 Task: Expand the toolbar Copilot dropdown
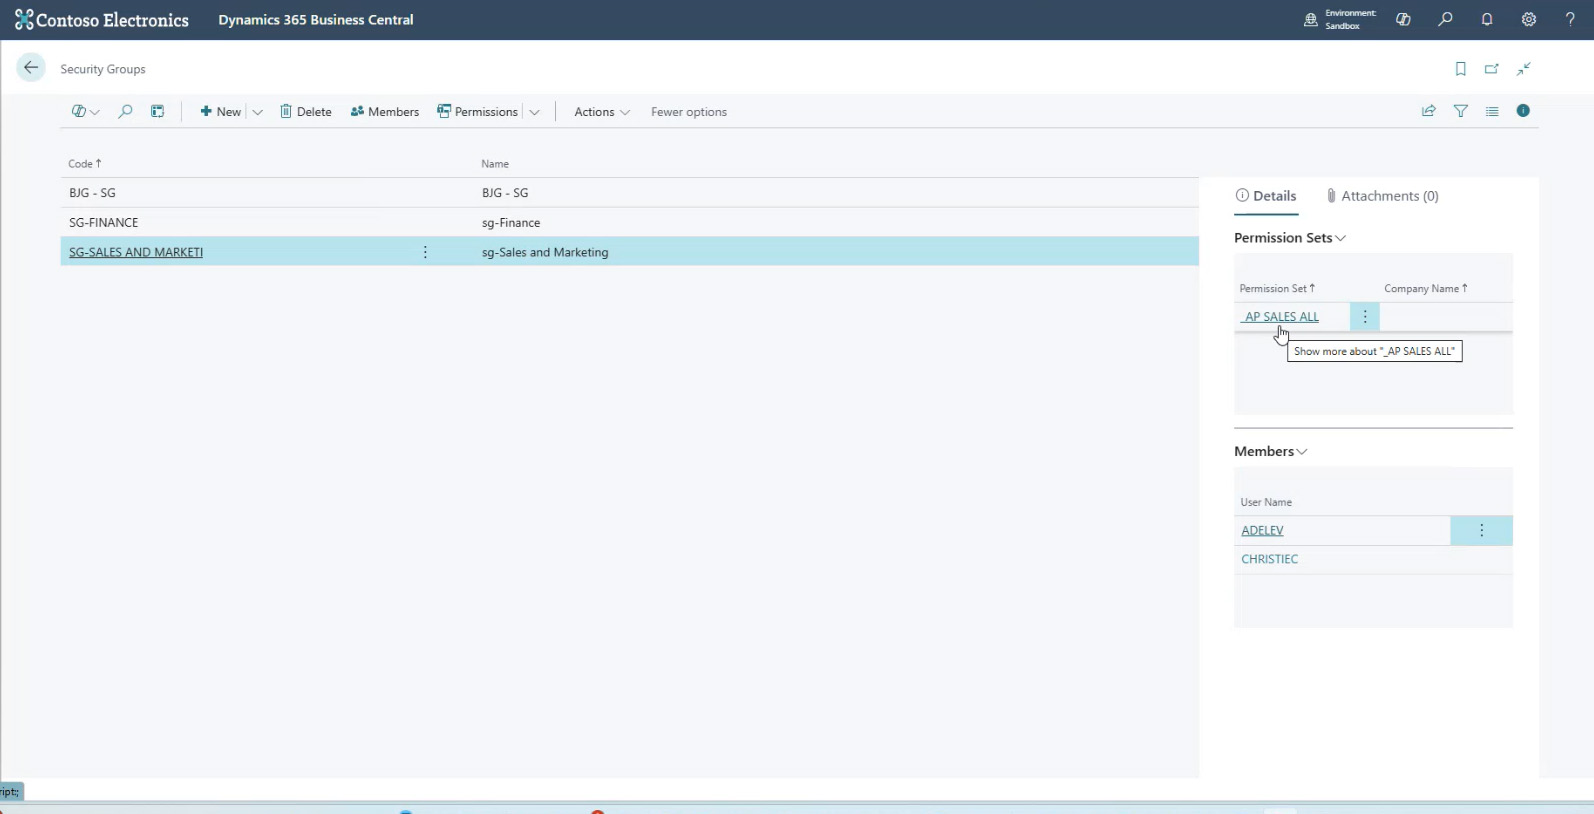pos(86,111)
